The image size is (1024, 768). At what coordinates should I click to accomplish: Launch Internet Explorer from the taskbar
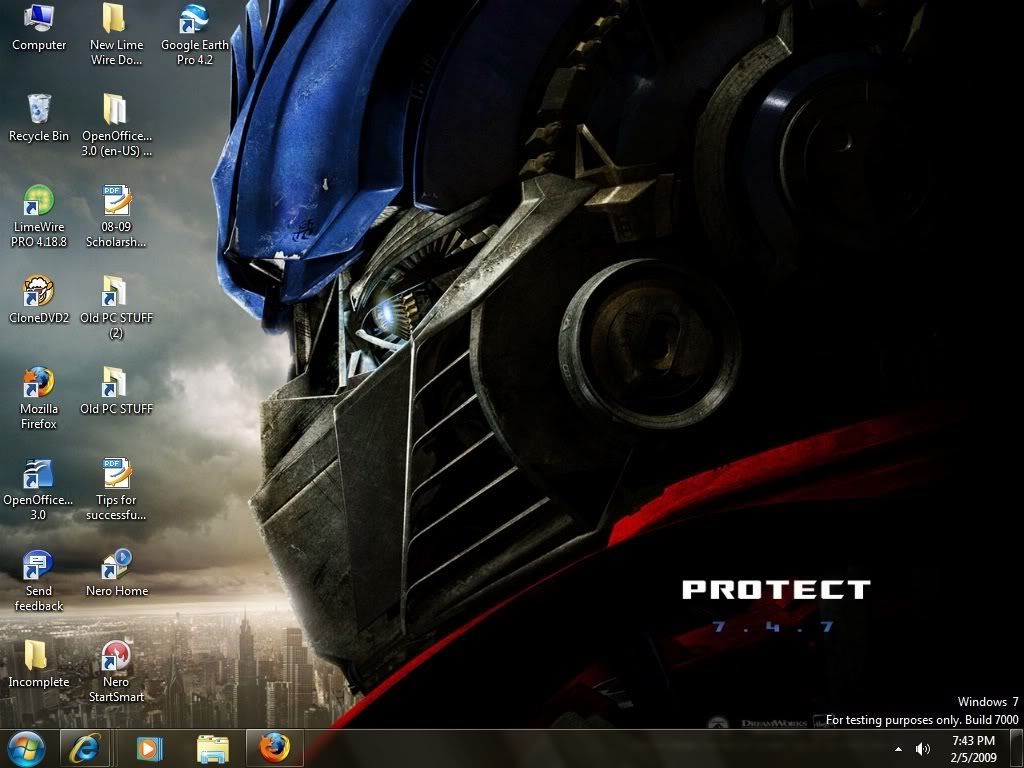pyautogui.click(x=84, y=747)
